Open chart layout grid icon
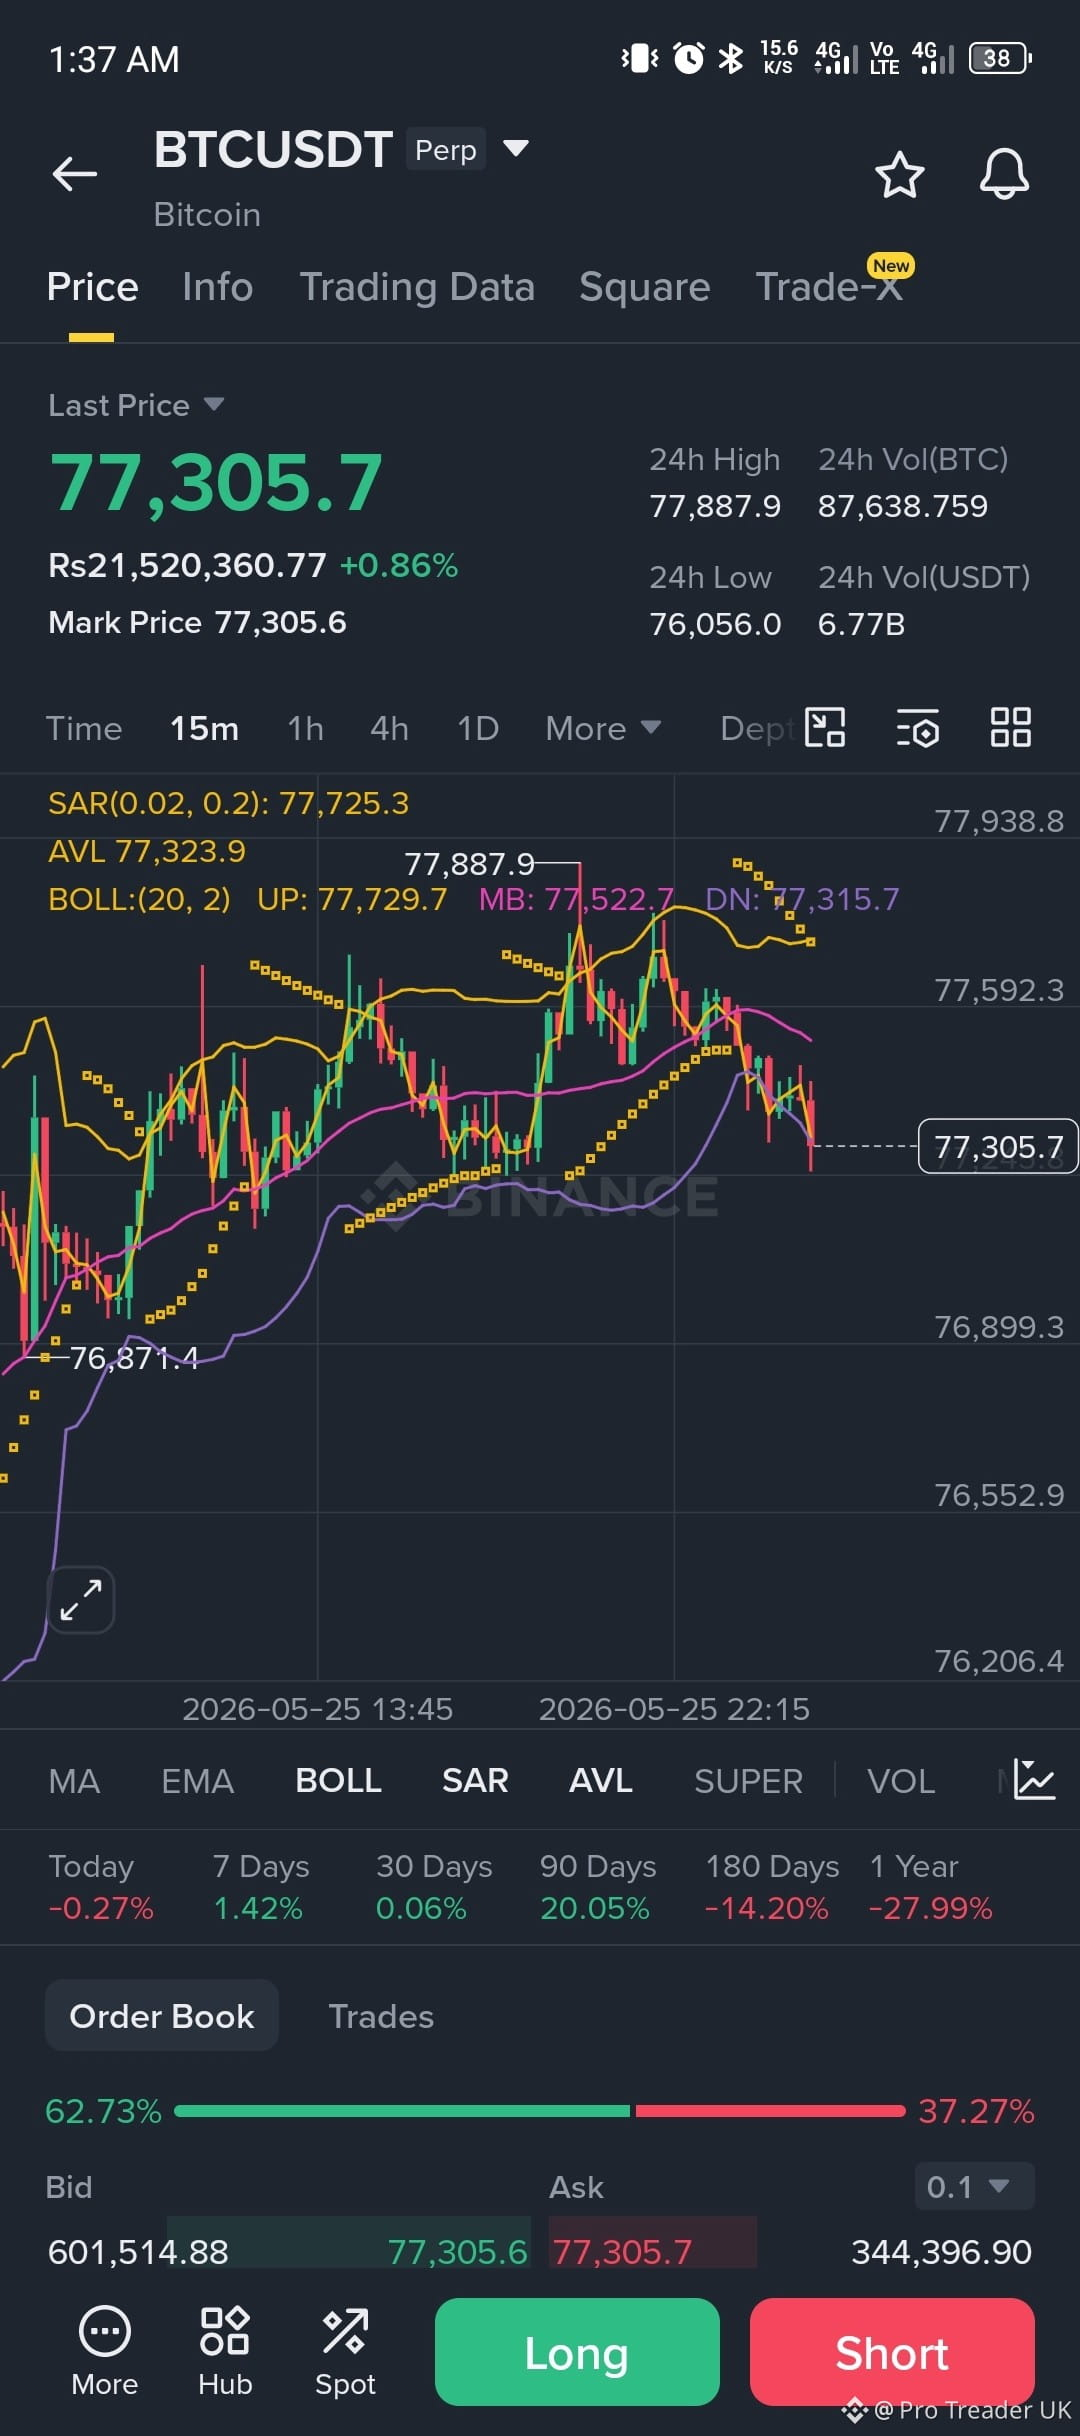Screen dimensions: 1080x2436 pyautogui.click(x=1010, y=727)
